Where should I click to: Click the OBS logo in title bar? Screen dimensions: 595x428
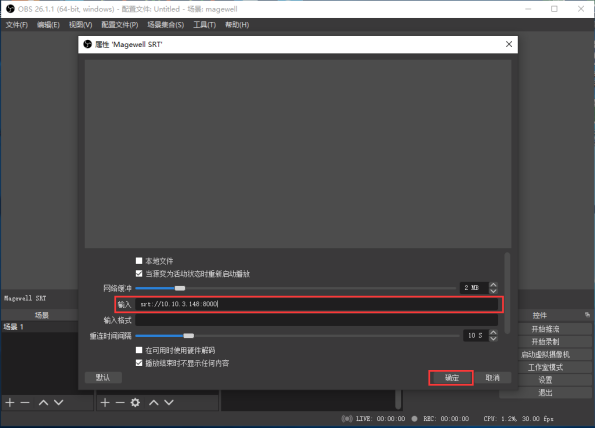pyautogui.click(x=10, y=9)
